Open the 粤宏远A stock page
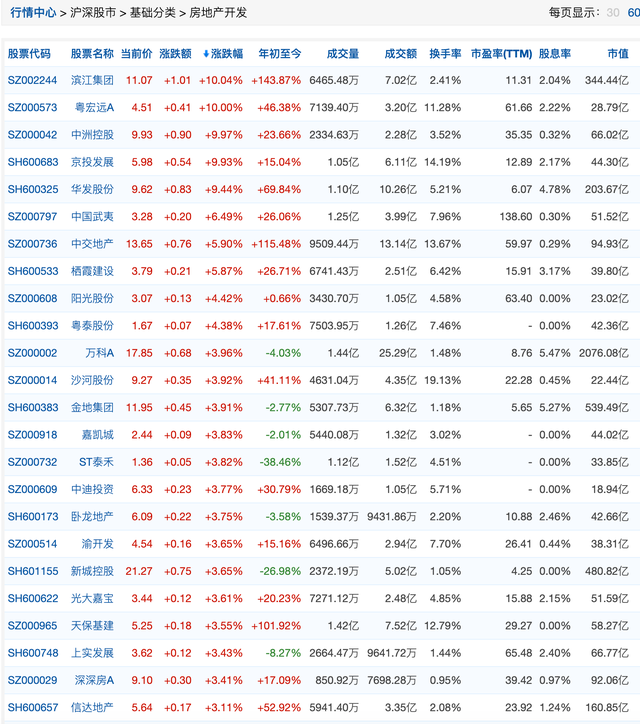 pyautogui.click(x=94, y=108)
